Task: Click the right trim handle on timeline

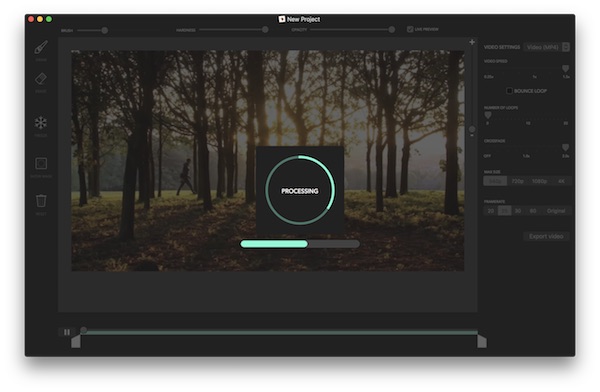Action: (482, 341)
